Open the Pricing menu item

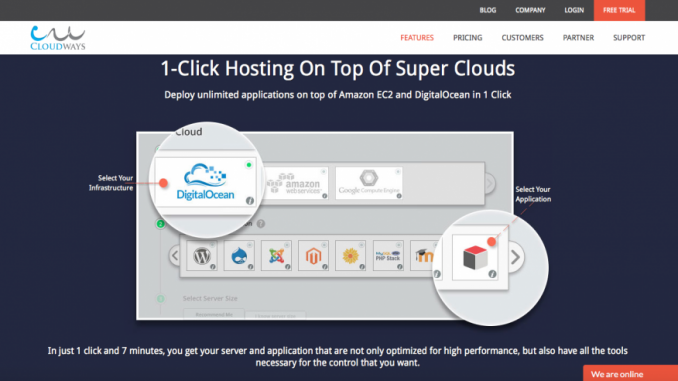[467, 38]
